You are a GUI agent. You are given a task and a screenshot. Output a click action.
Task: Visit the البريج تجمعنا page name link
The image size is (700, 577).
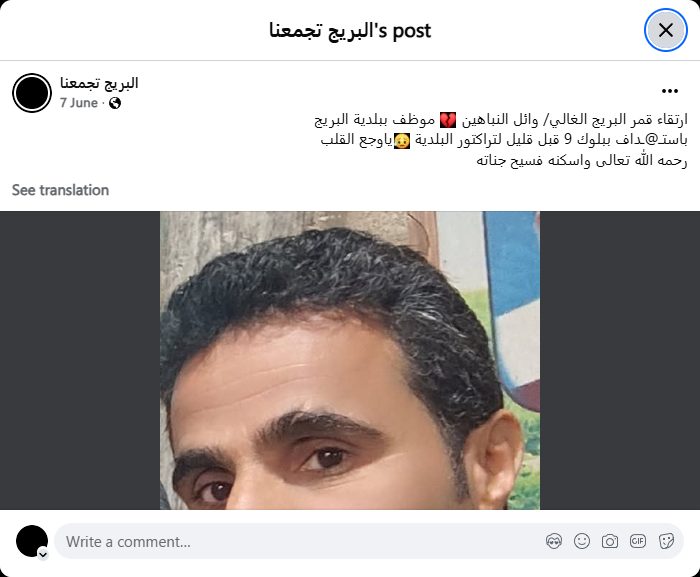(99, 83)
